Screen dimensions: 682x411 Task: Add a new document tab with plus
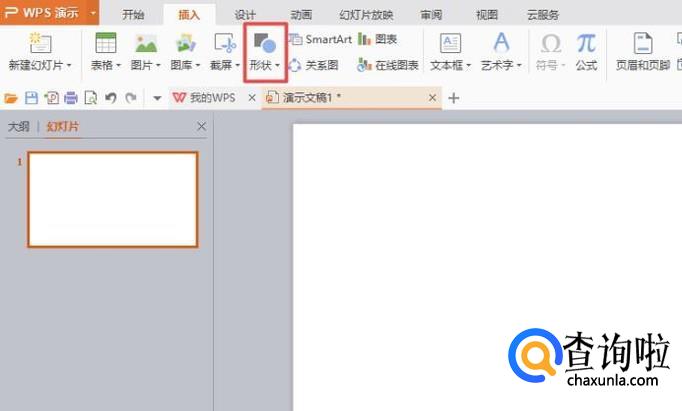pyautogui.click(x=454, y=98)
